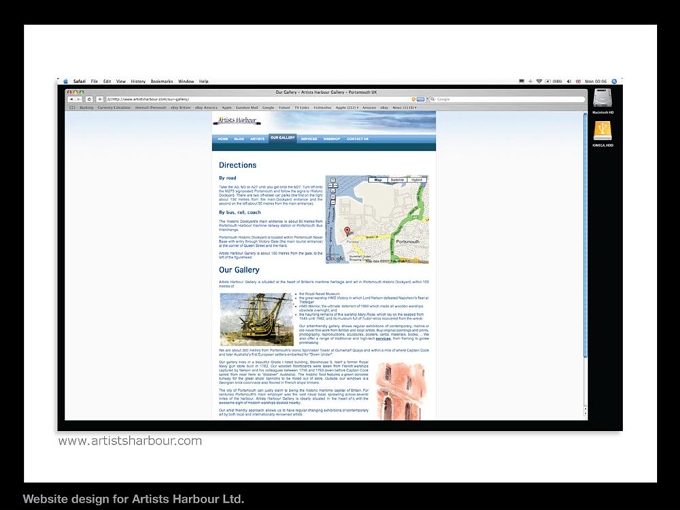Go to the ARTISTS navigation tab

[x=257, y=139]
